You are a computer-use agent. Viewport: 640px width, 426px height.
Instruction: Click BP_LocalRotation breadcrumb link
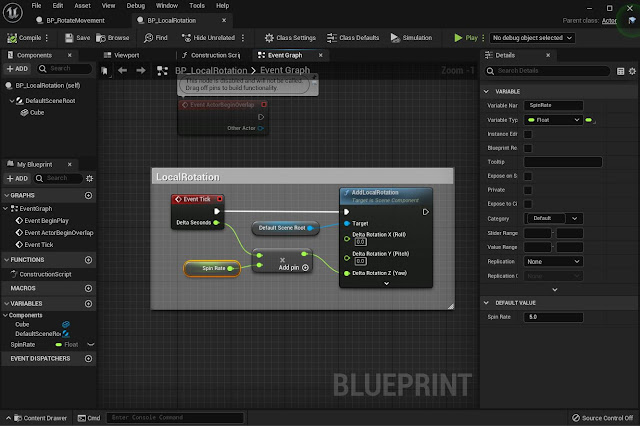click(x=211, y=70)
